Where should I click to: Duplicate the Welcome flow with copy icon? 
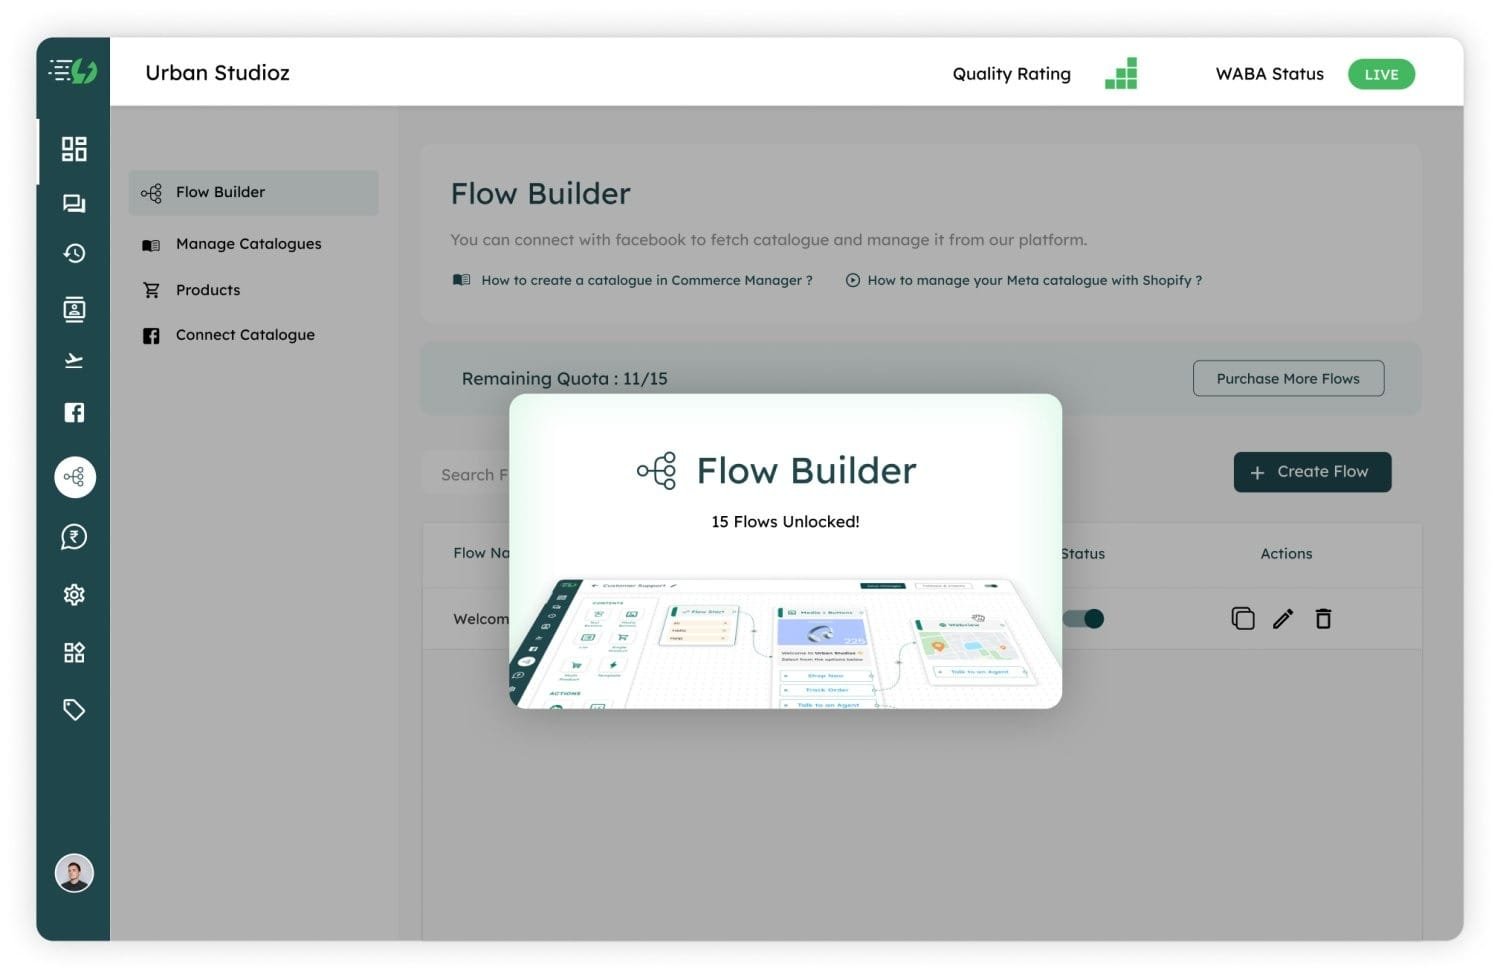[1243, 619]
